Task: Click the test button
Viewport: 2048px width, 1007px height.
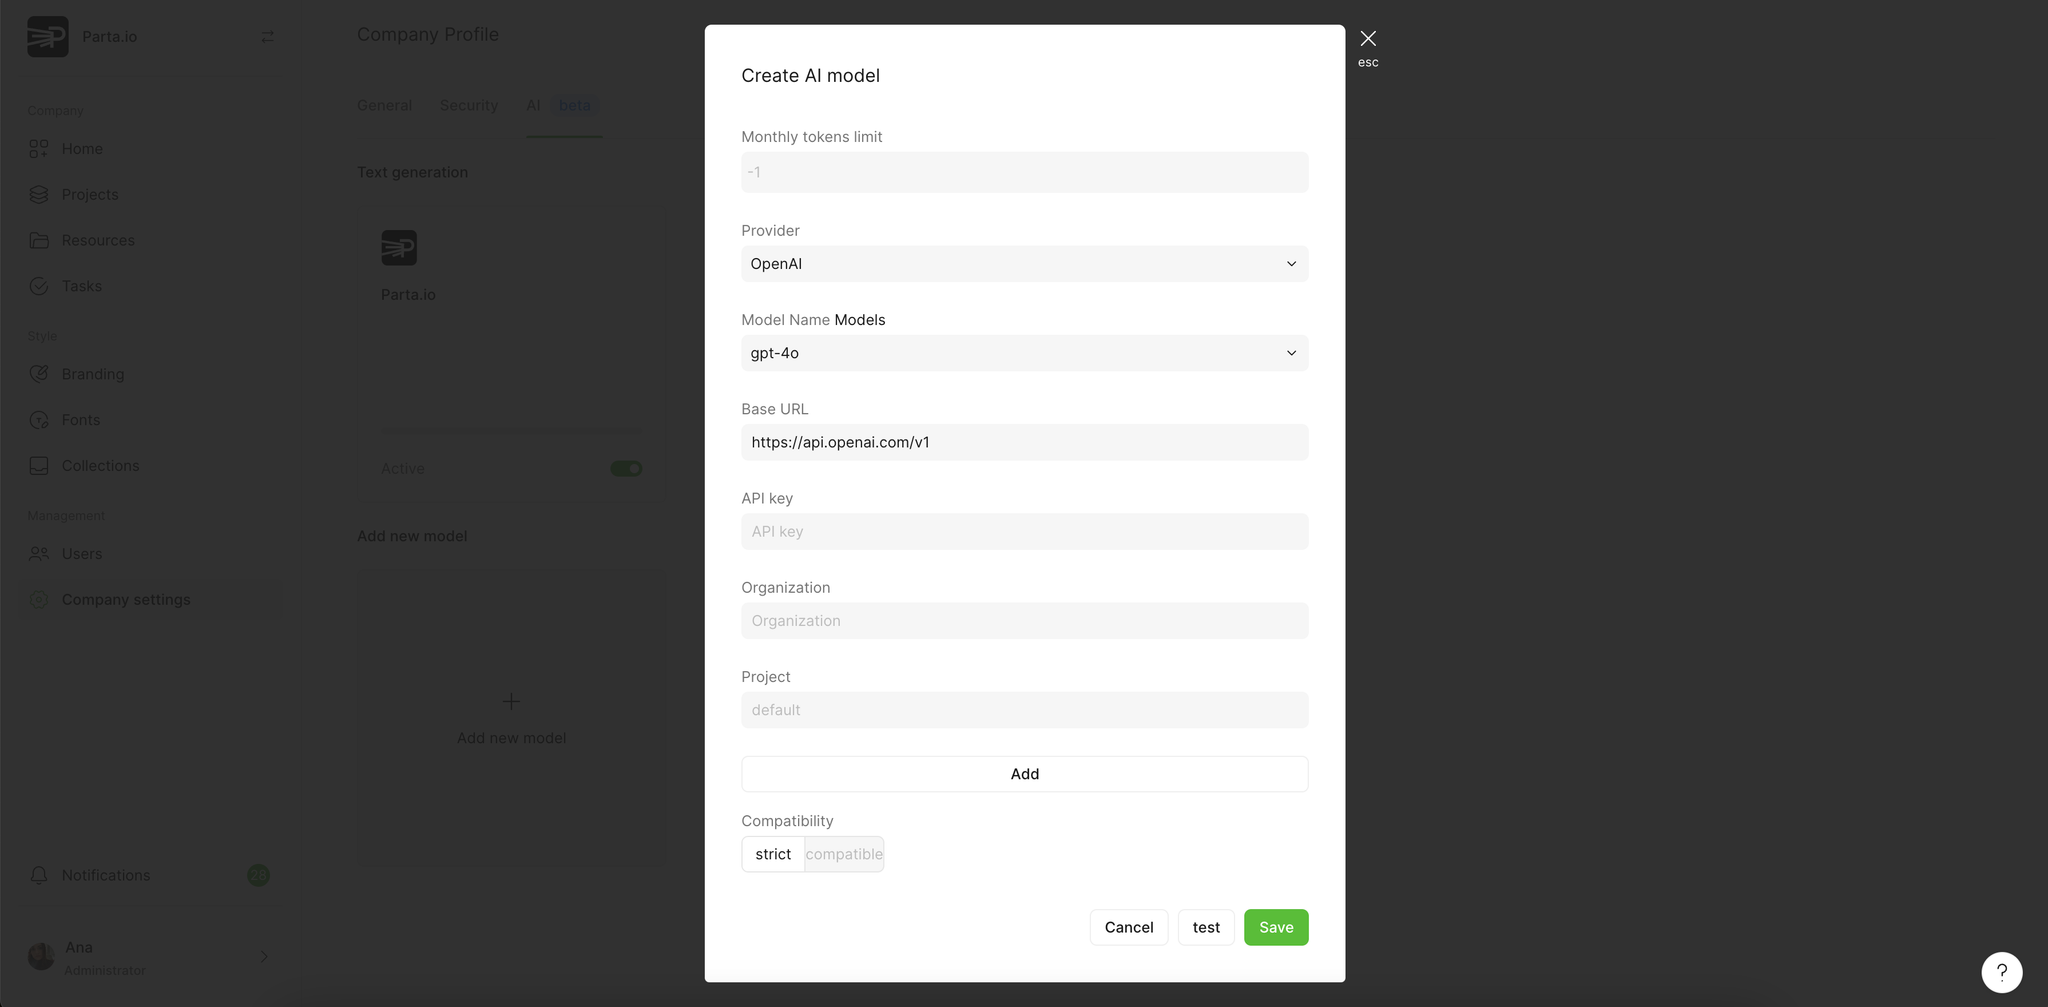Action: click(x=1206, y=928)
